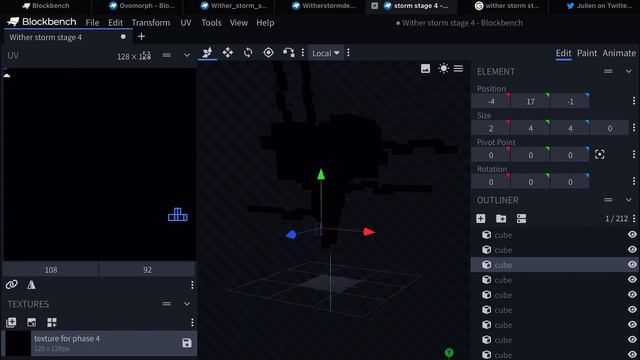
Task: Open the Tools menu
Action: pos(211,23)
